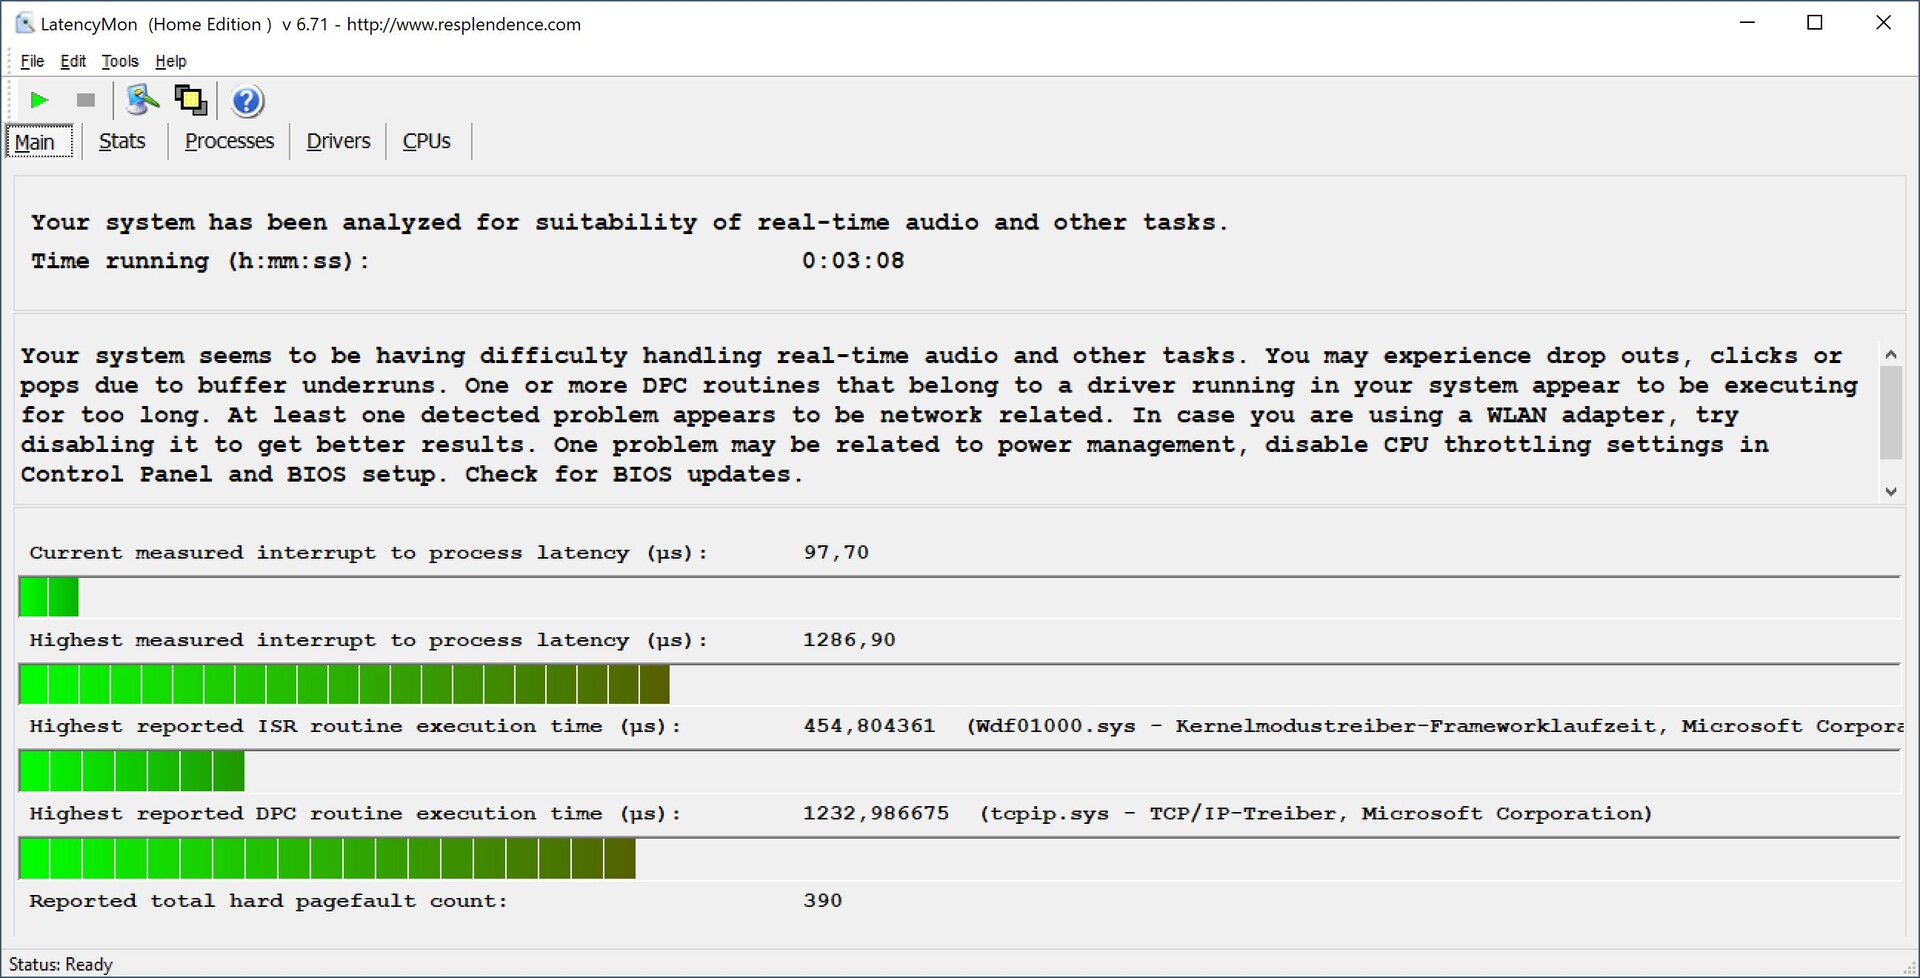Click 'Highest reported DPC routine execution time' label
The width and height of the screenshot is (1920, 978).
[x=355, y=814]
